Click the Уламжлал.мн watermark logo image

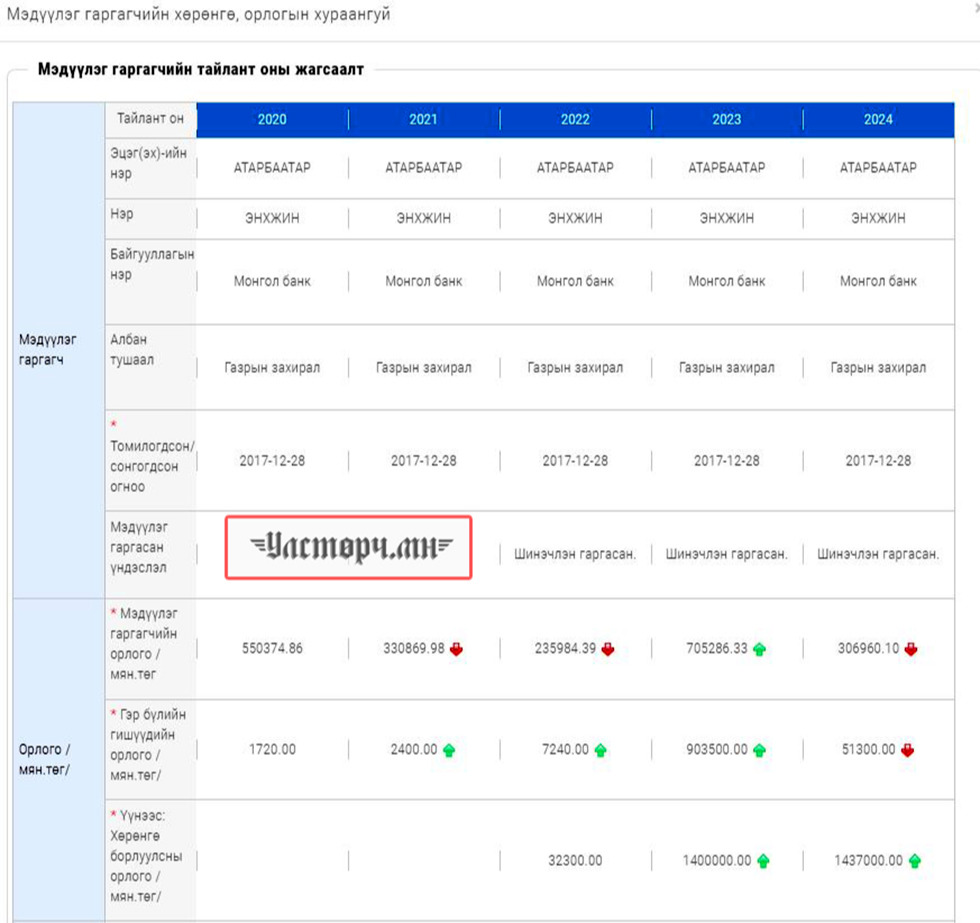348,547
